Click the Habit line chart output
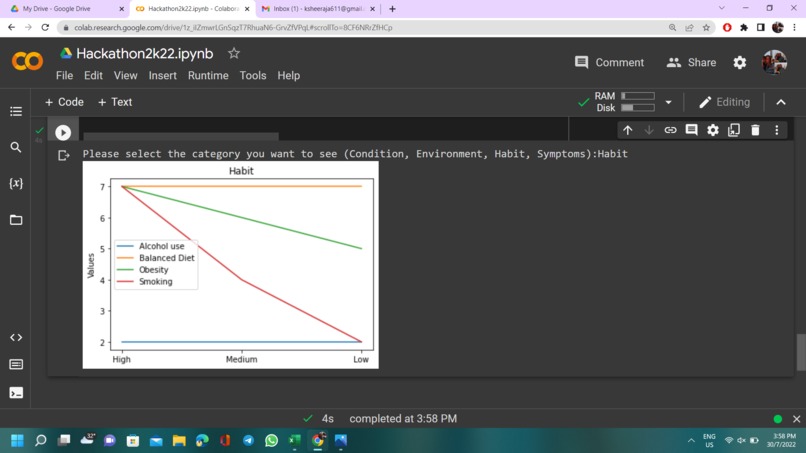806x453 pixels. click(231, 265)
